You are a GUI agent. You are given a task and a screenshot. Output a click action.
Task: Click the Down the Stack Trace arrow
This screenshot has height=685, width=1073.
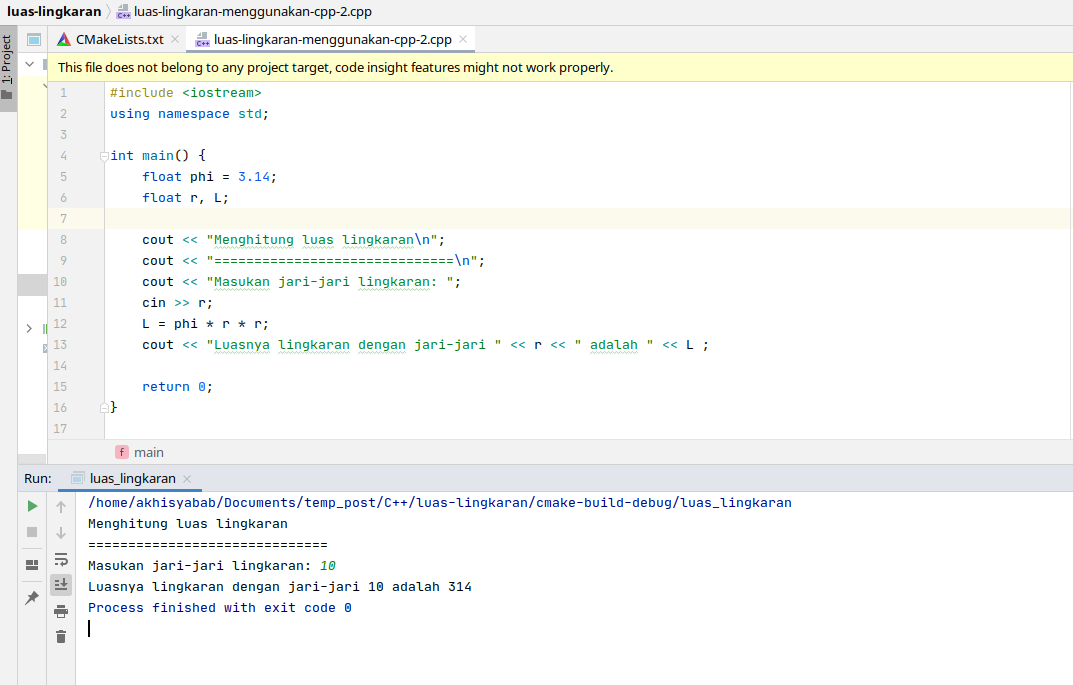pos(60,532)
